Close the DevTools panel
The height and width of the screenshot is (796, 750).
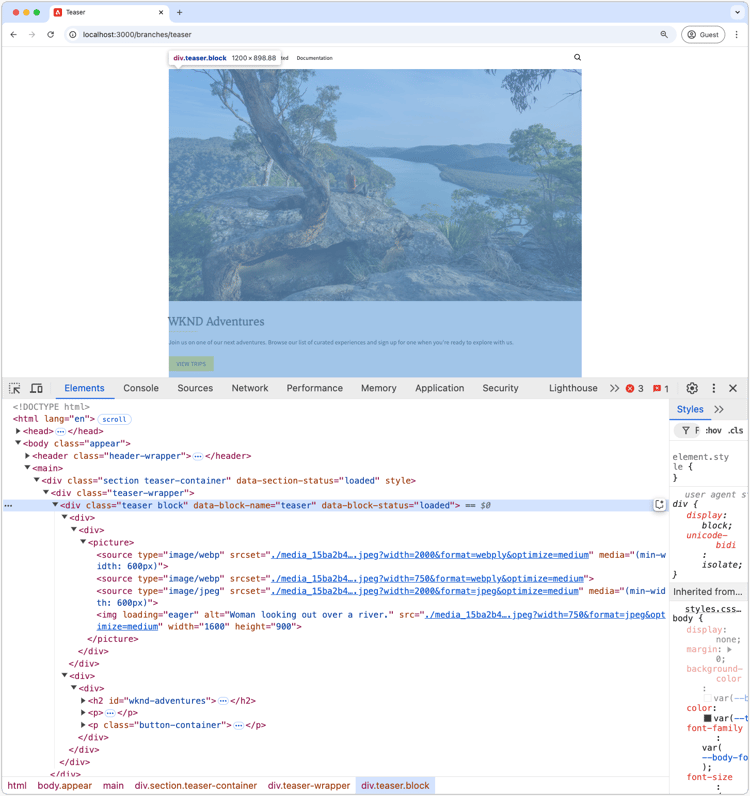coord(733,388)
